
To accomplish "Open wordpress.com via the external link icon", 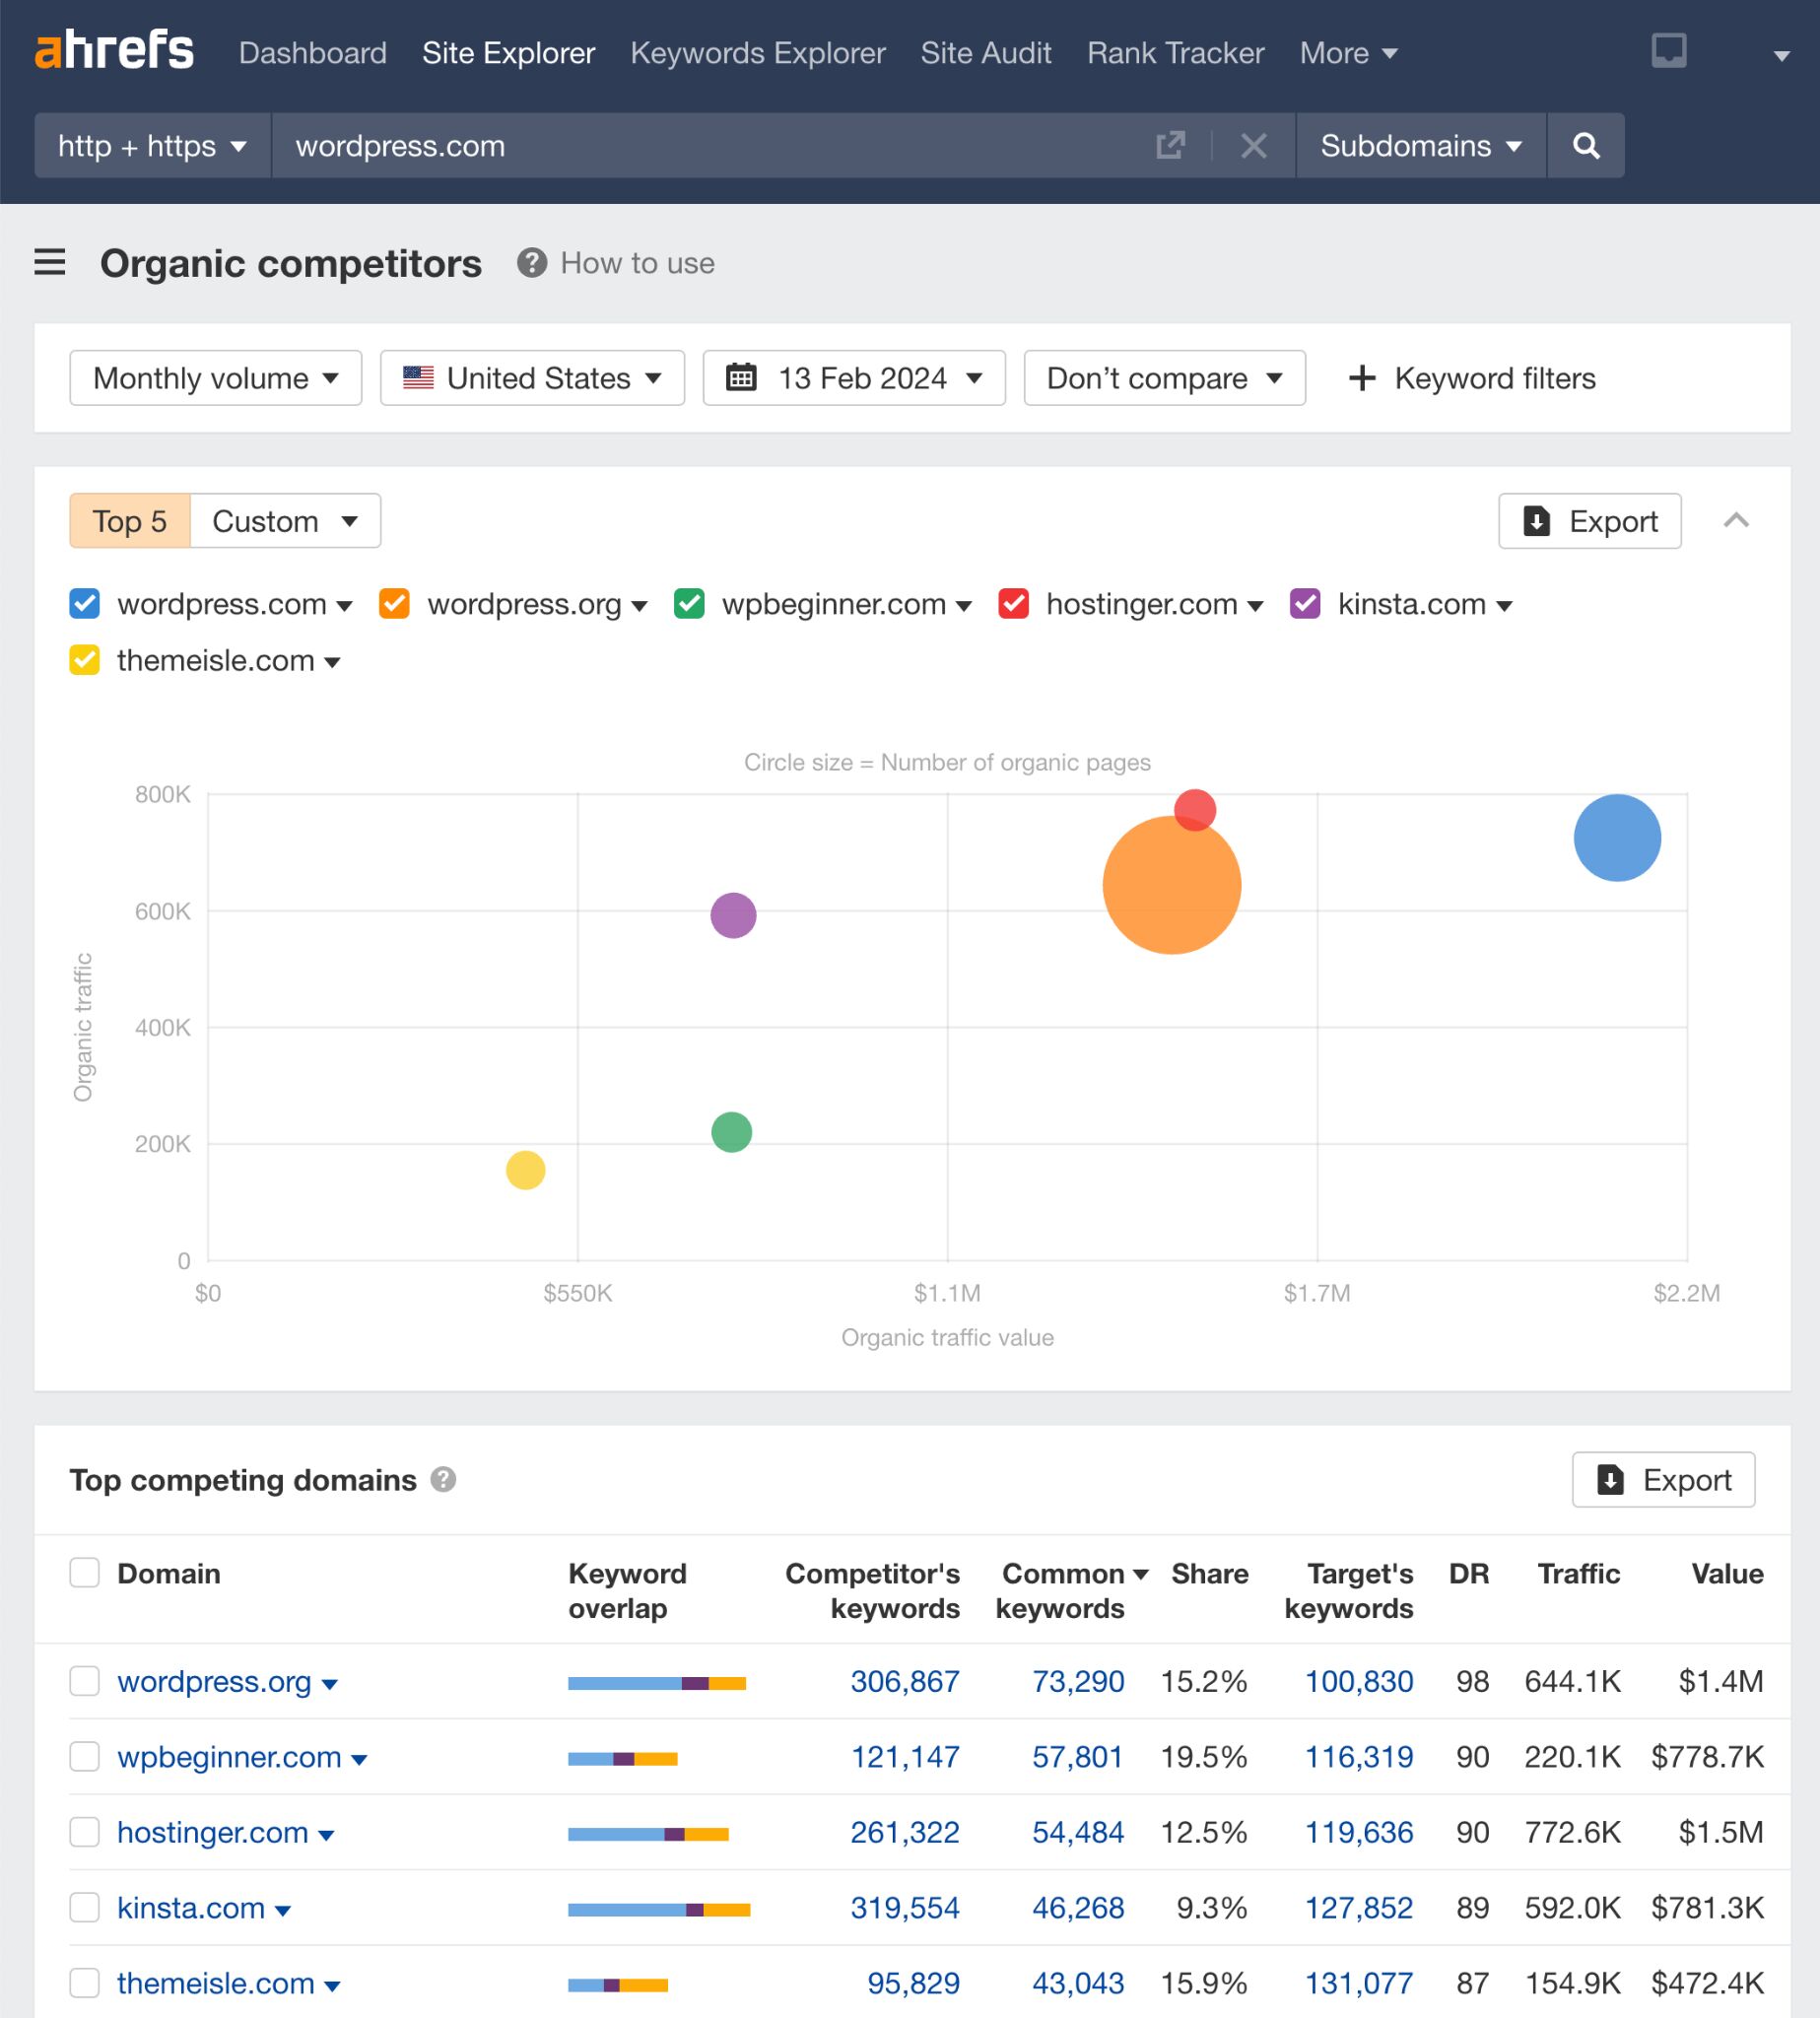I will pyautogui.click(x=1171, y=146).
